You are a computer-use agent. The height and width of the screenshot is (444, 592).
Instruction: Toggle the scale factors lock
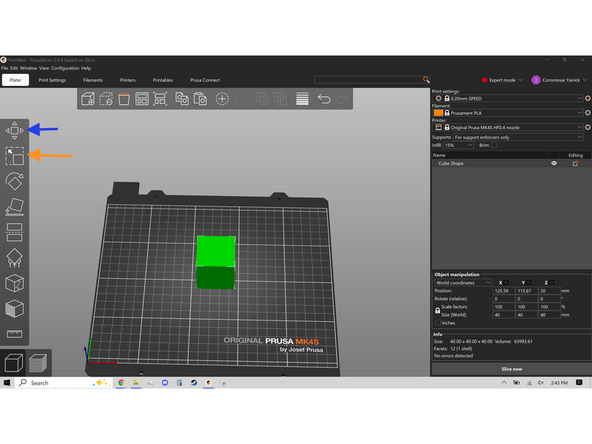(x=438, y=310)
